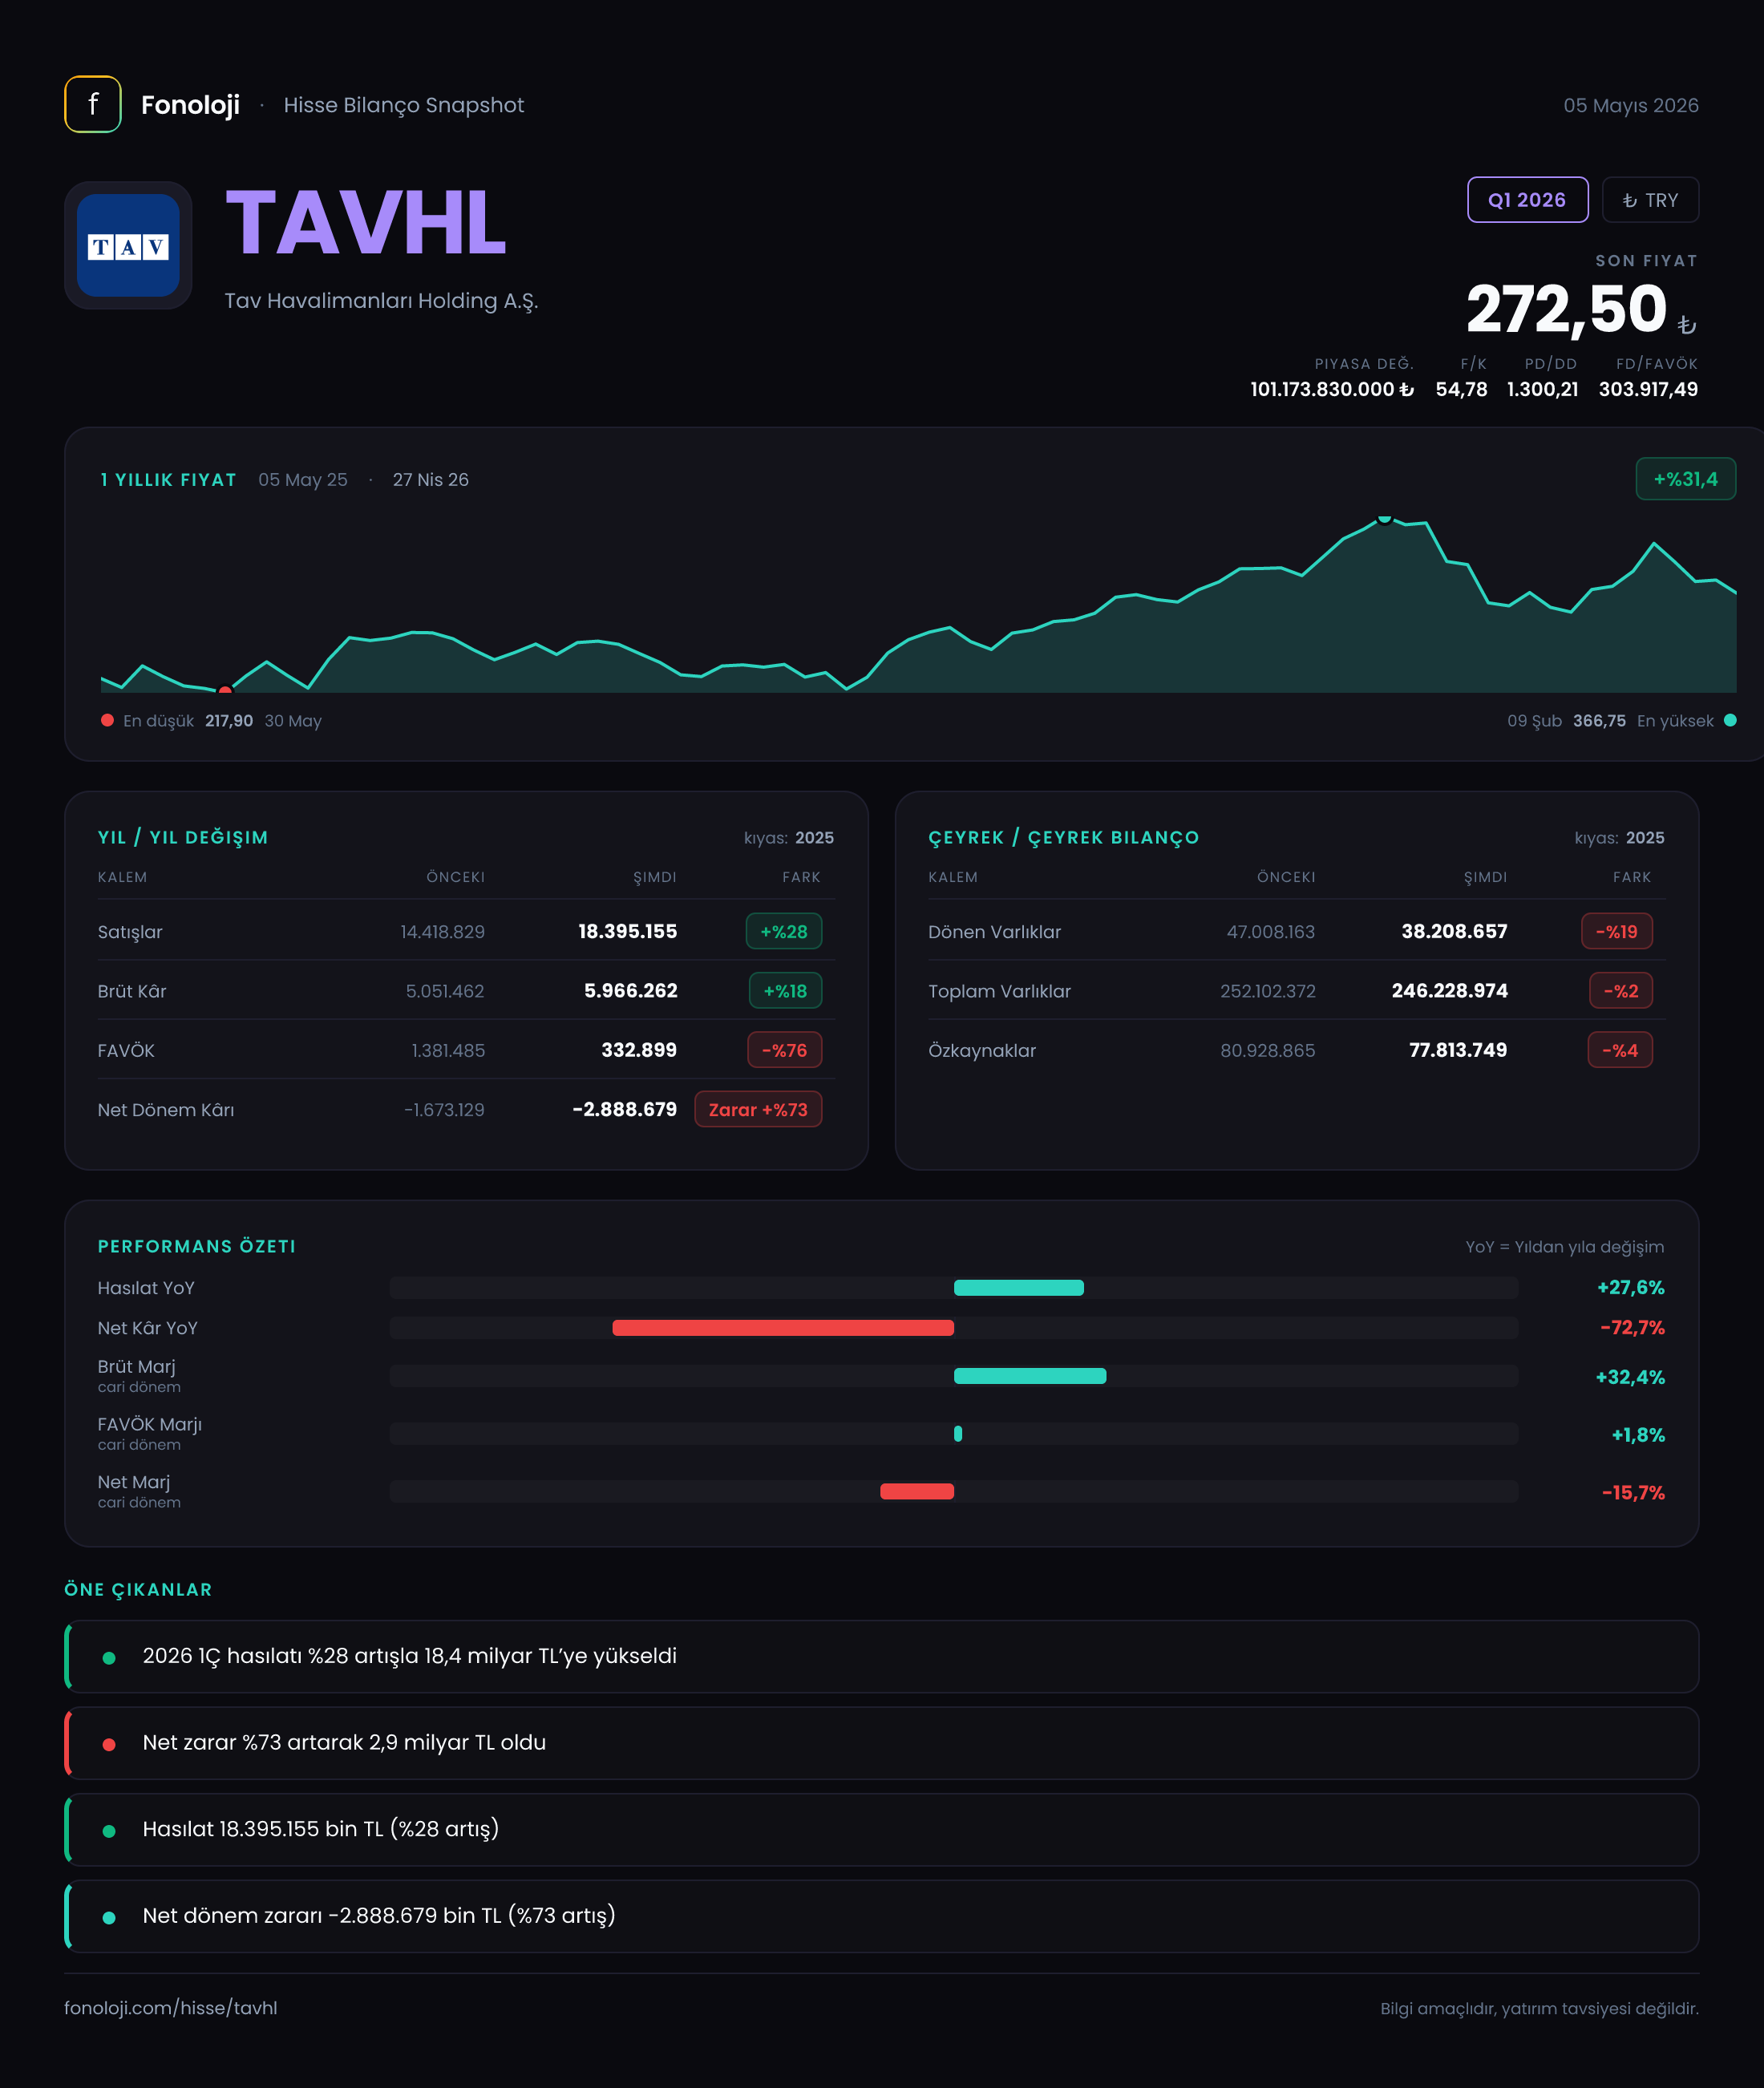The image size is (1764, 2088).
Task: Click the Fonoloji 'f' logo icon
Action: [x=93, y=104]
